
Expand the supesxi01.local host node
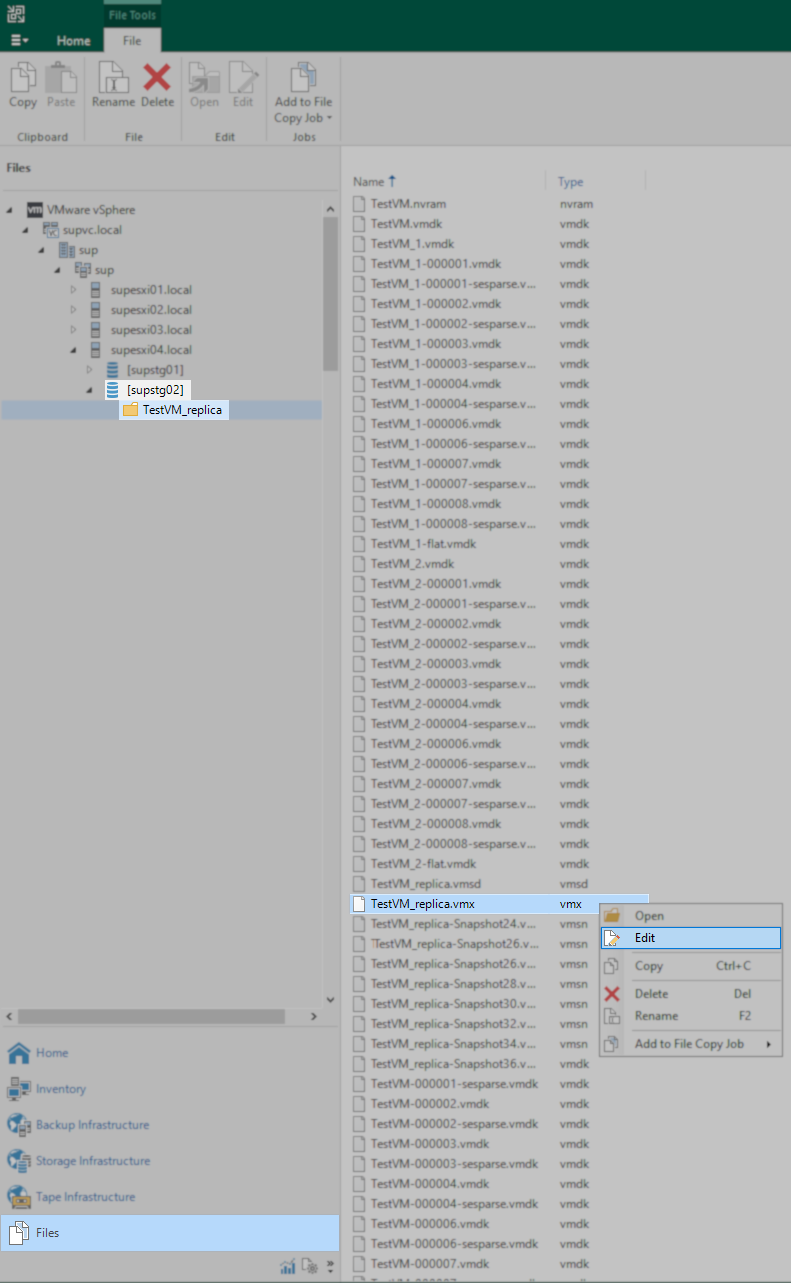pyautogui.click(x=73, y=290)
